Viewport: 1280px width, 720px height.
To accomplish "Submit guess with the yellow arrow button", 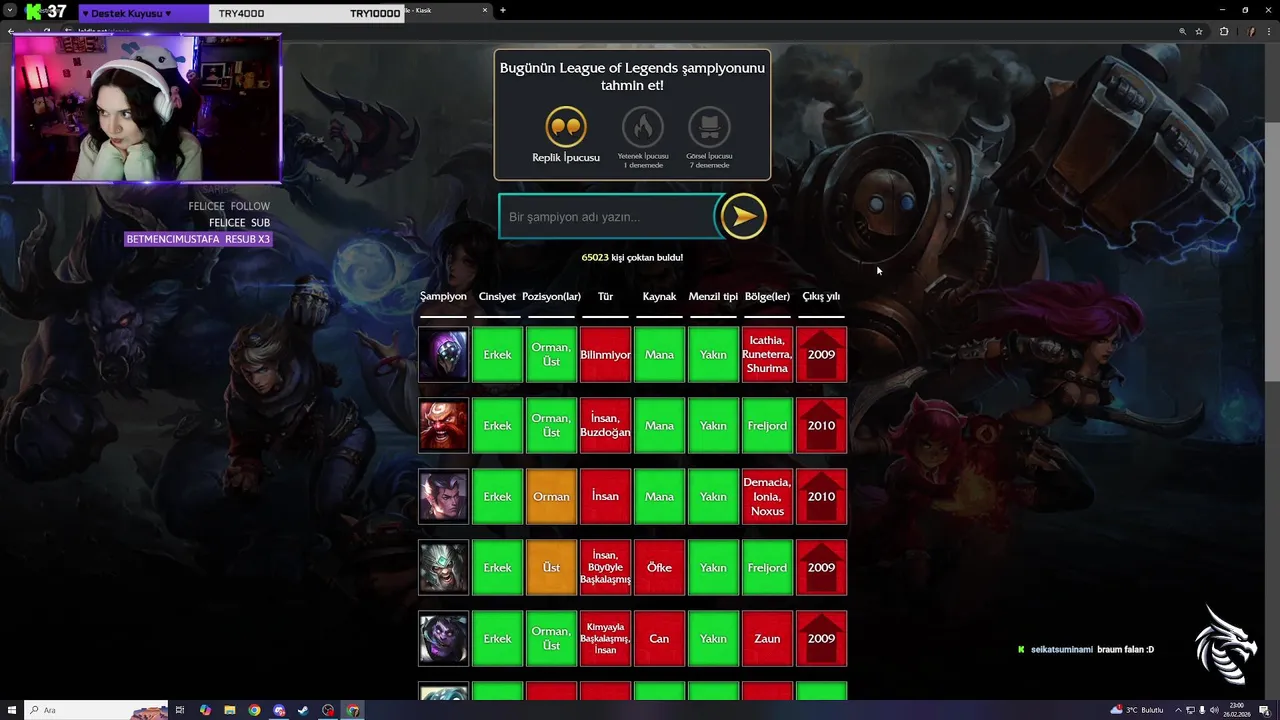I will [743, 216].
